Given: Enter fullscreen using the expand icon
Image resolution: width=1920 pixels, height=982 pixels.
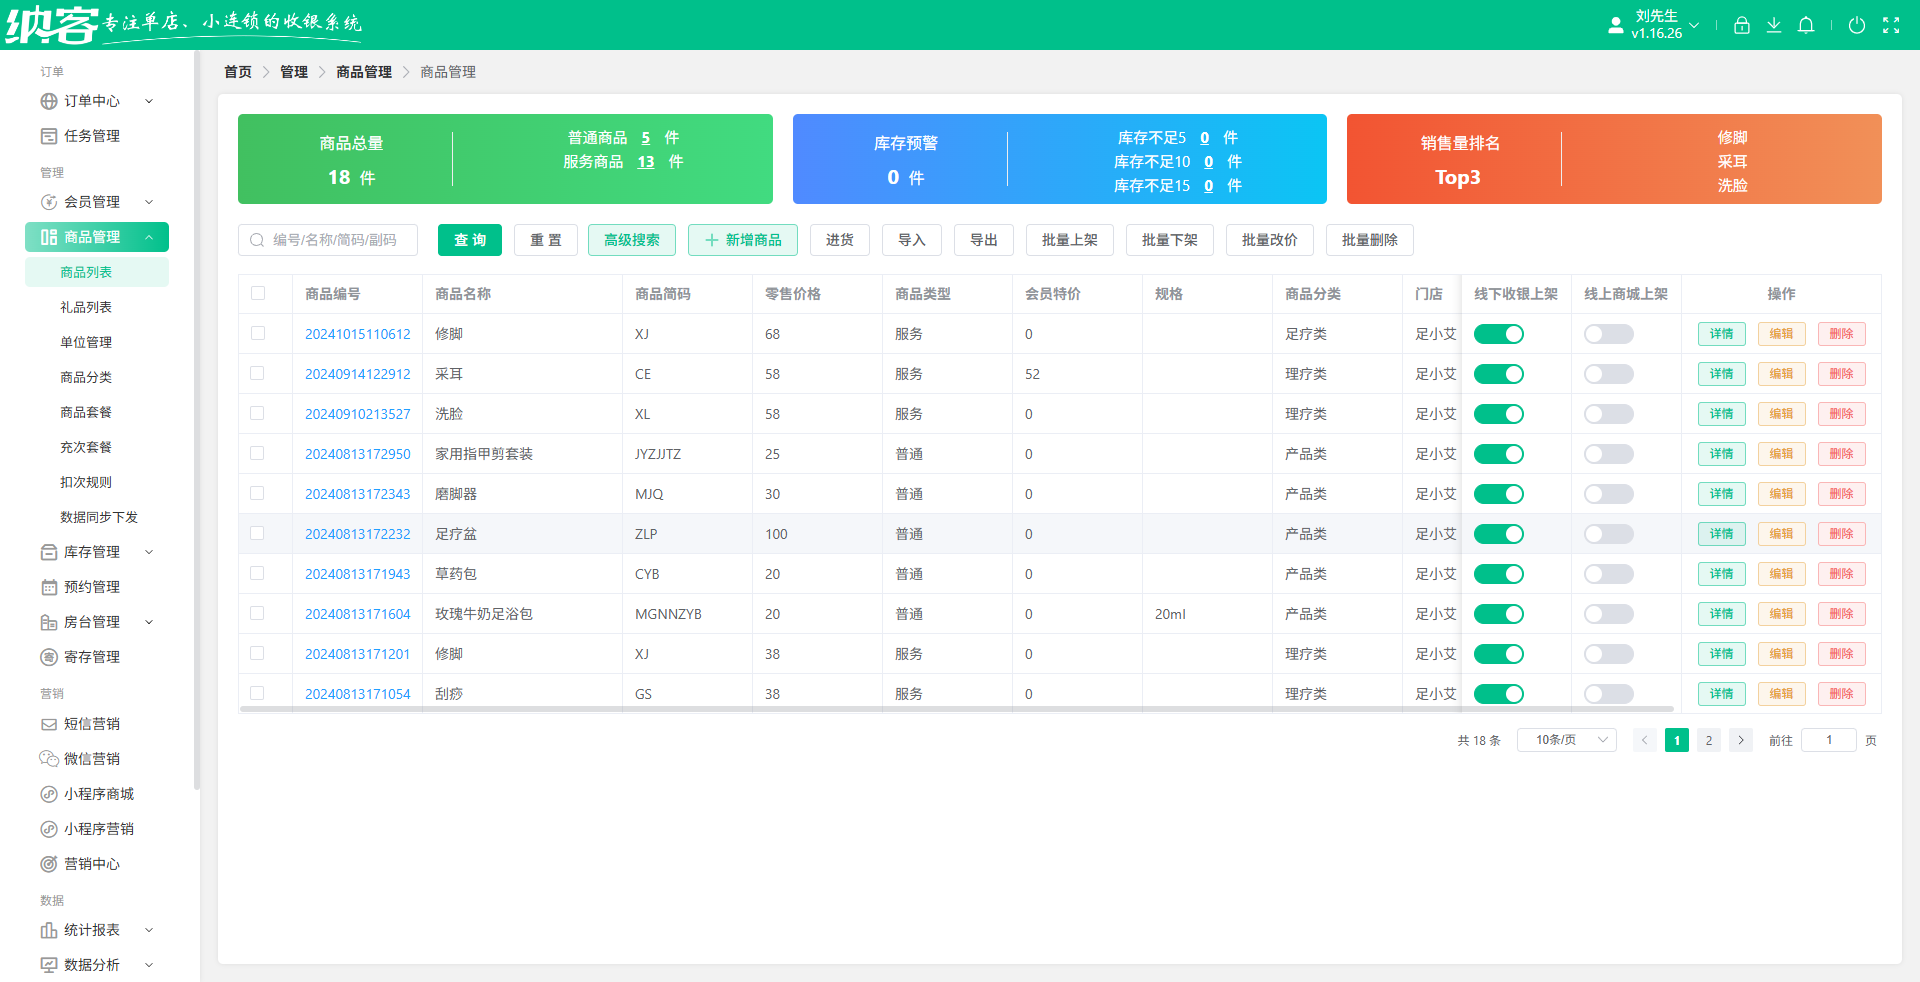Looking at the screenshot, I should point(1892,25).
